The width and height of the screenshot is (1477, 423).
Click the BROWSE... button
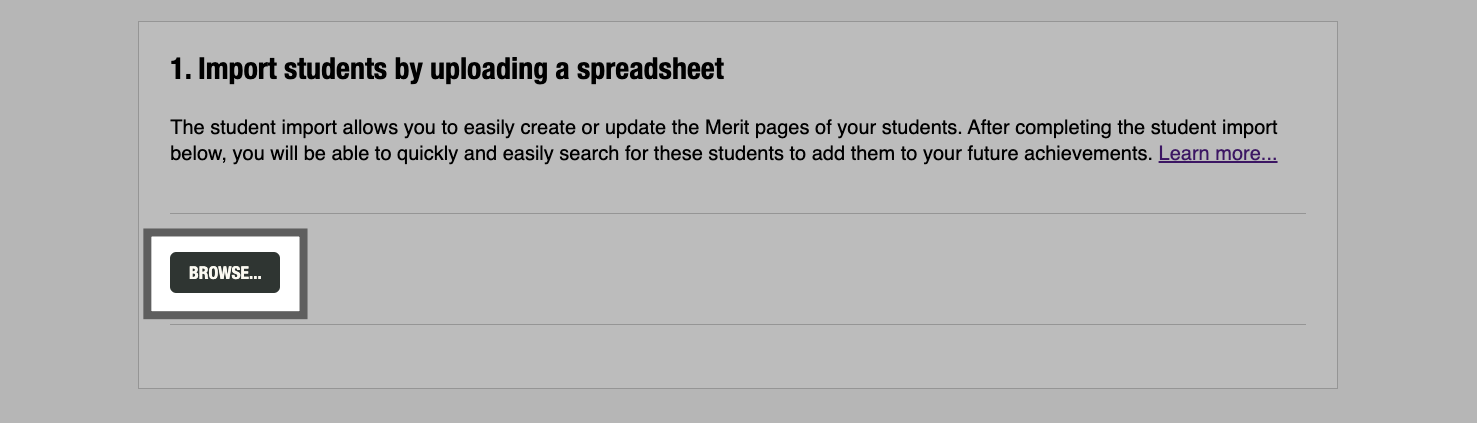225,273
